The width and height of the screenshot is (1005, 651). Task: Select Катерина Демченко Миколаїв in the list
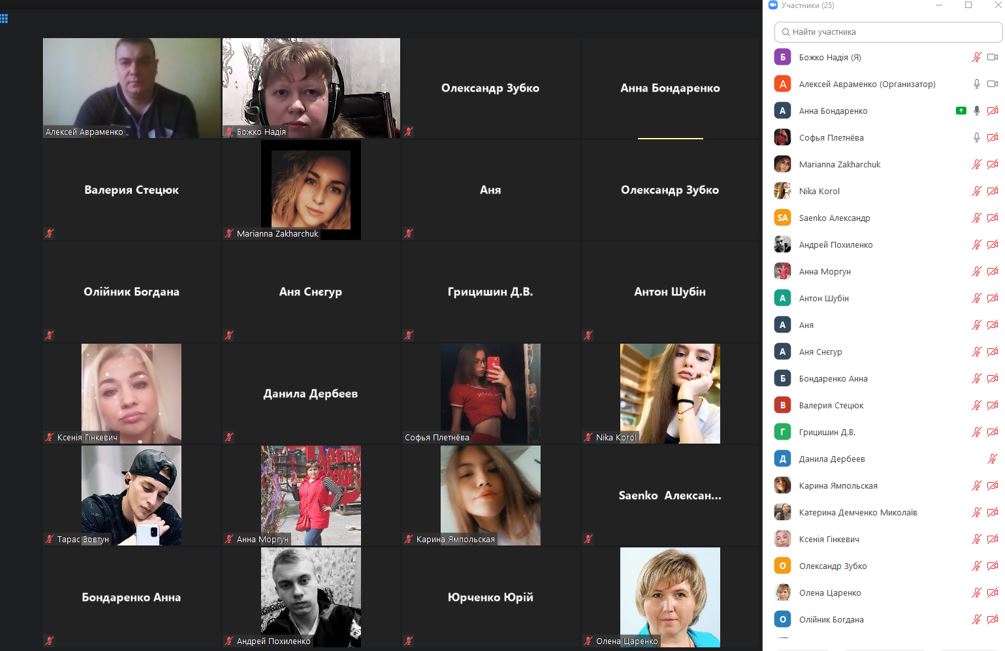pos(857,513)
